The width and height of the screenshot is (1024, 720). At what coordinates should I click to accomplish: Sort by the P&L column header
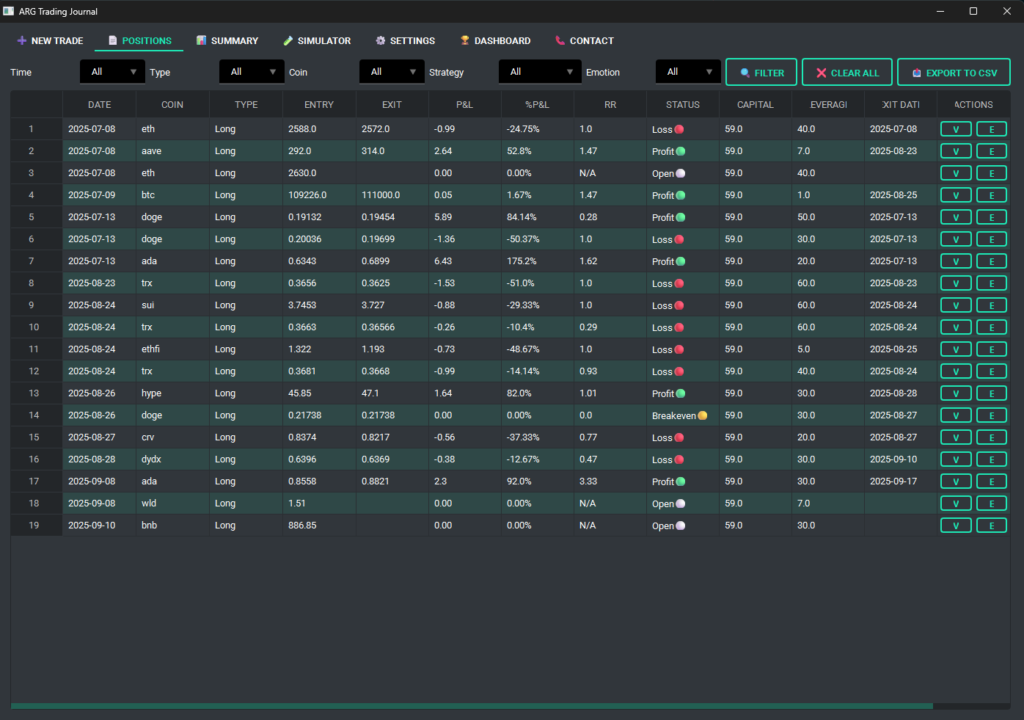tap(464, 104)
